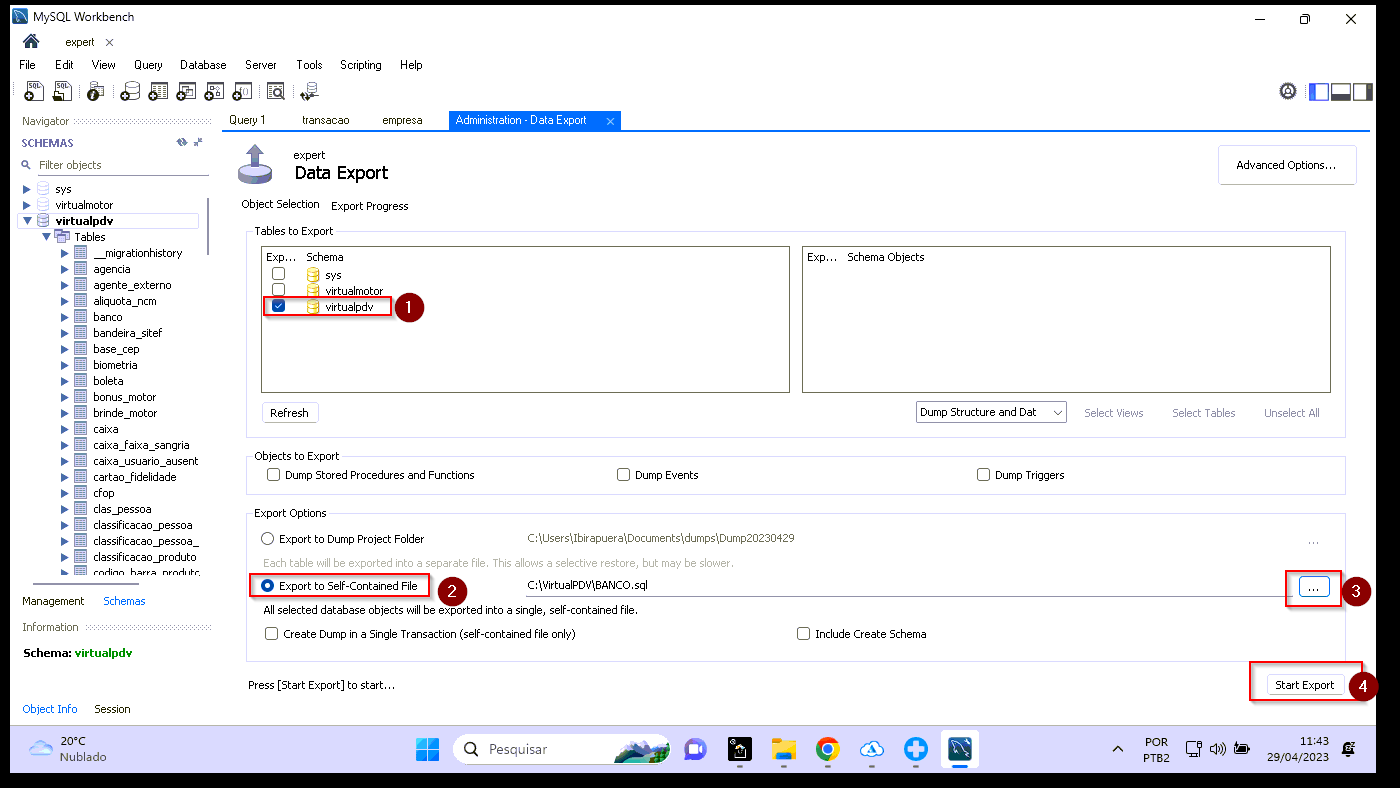This screenshot has height=788, width=1400.
Task: Expand the banco table node
Action: [65, 317]
